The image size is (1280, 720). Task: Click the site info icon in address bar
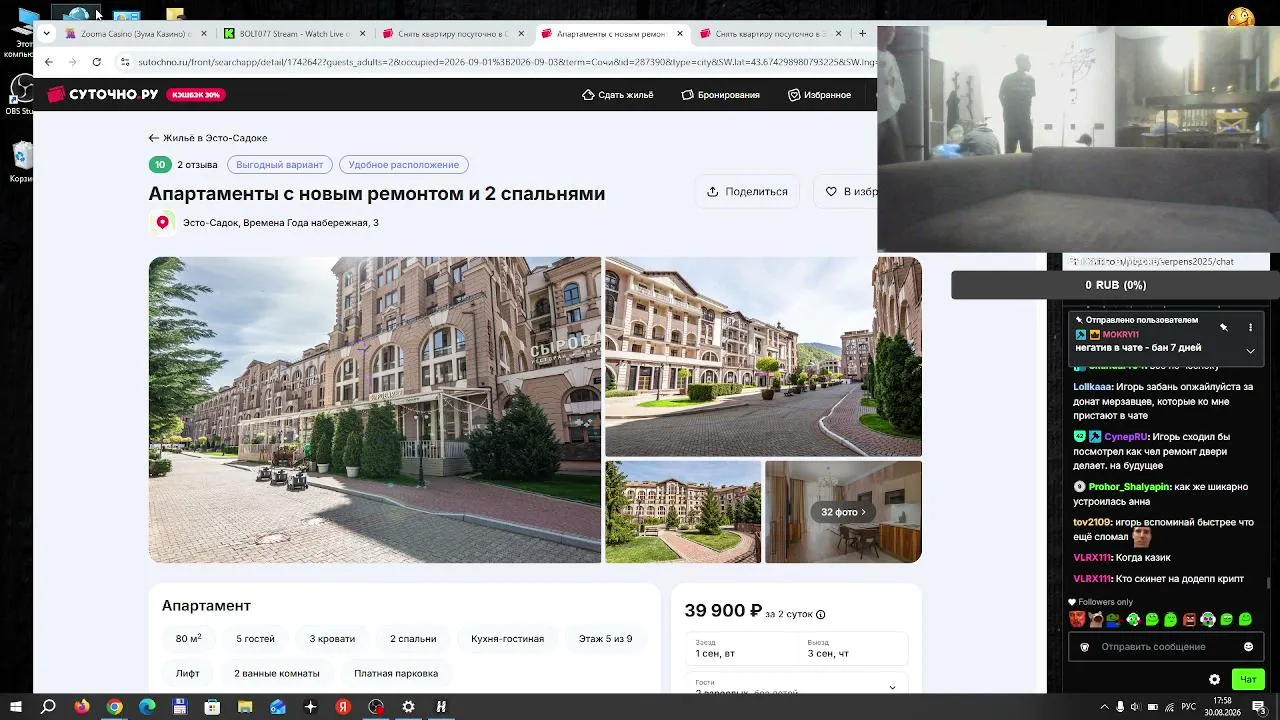[125, 62]
